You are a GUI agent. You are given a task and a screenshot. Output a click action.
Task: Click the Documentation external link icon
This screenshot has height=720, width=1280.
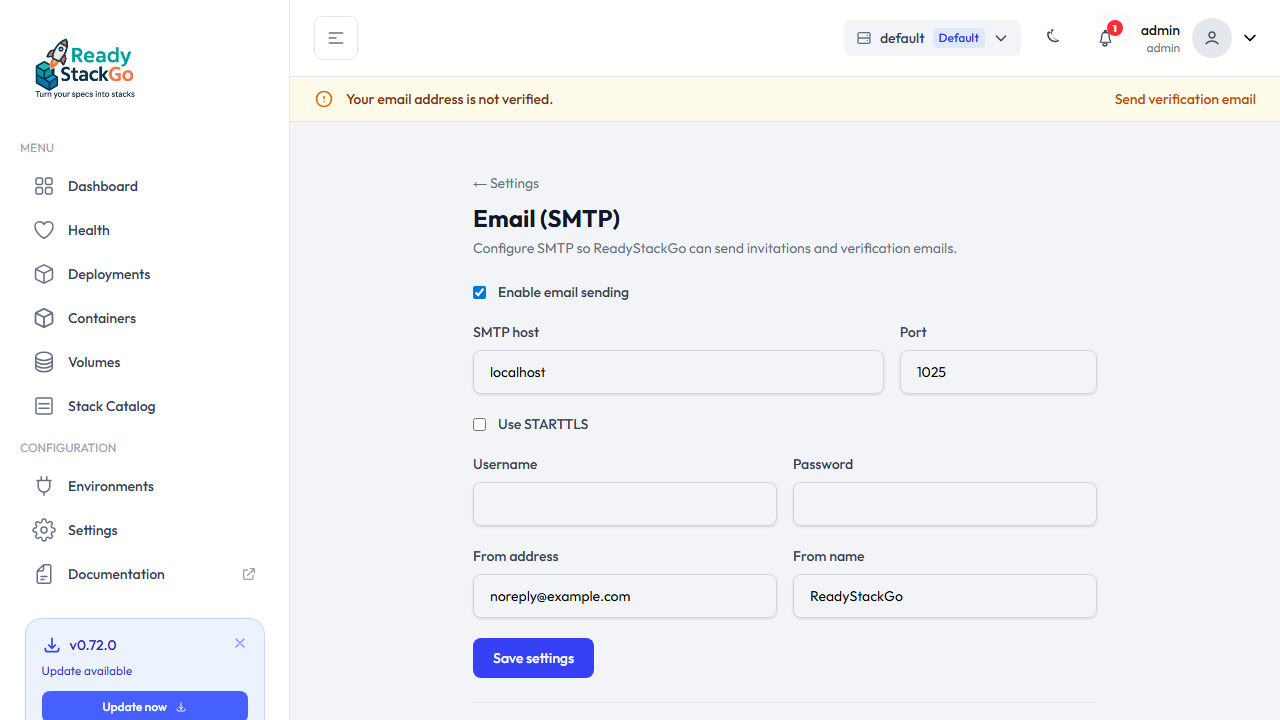(x=249, y=574)
